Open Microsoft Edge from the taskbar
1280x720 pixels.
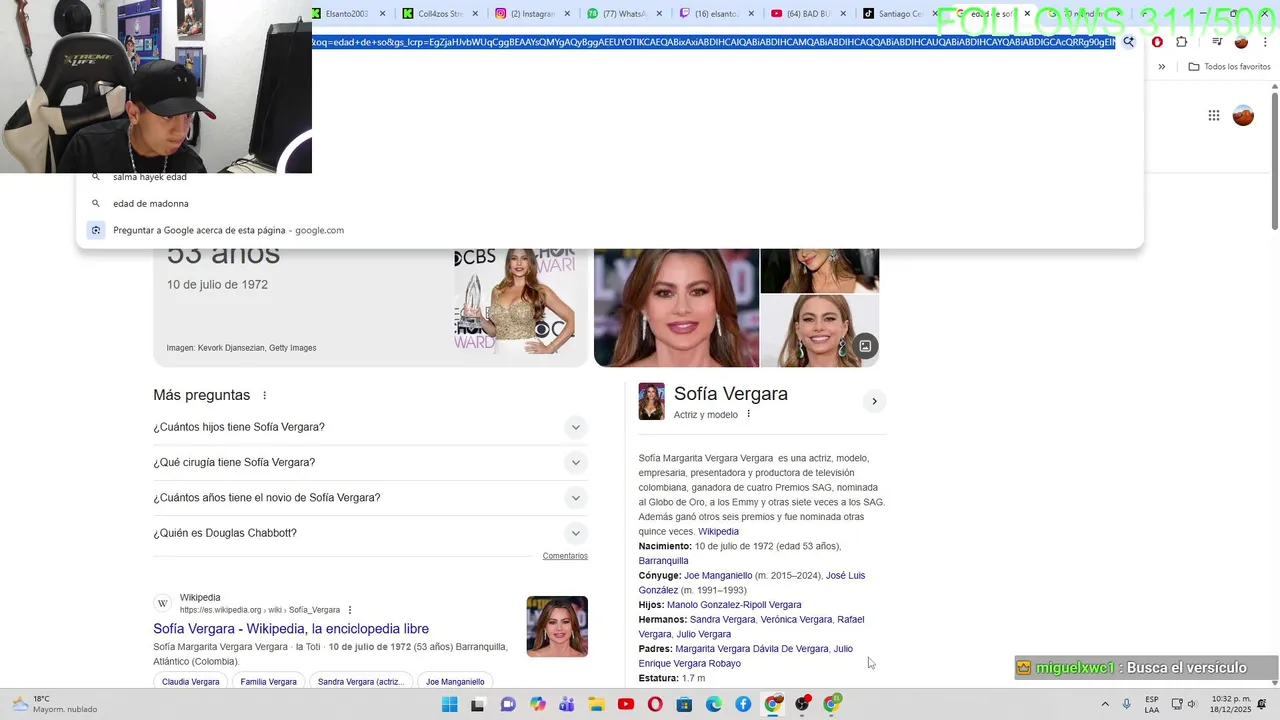714,705
